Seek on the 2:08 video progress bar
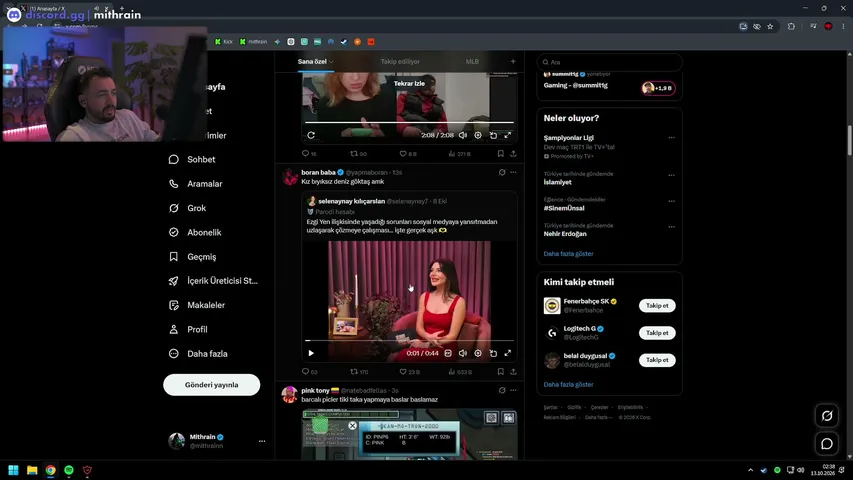Screen dimensions: 853x480 pyautogui.click(x=409, y=122)
